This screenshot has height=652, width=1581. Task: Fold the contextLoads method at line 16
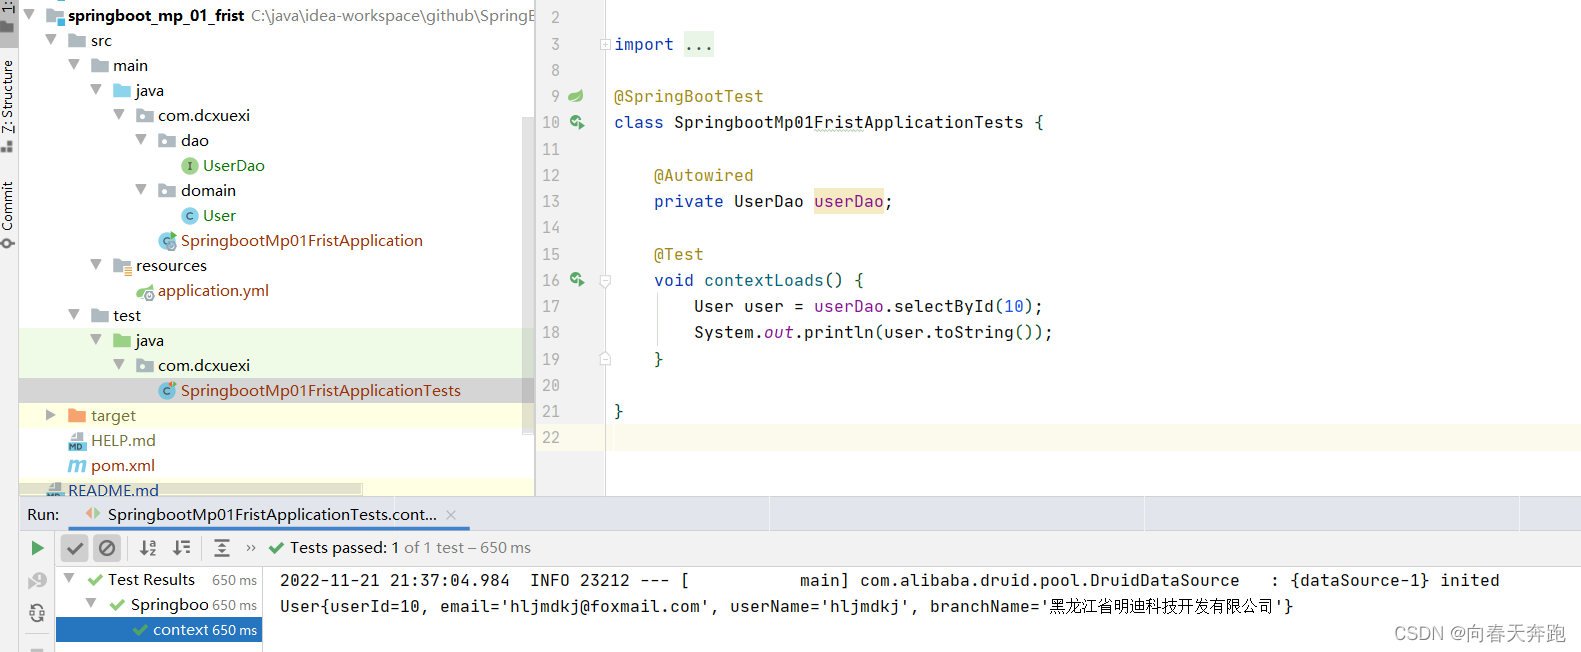point(605,281)
